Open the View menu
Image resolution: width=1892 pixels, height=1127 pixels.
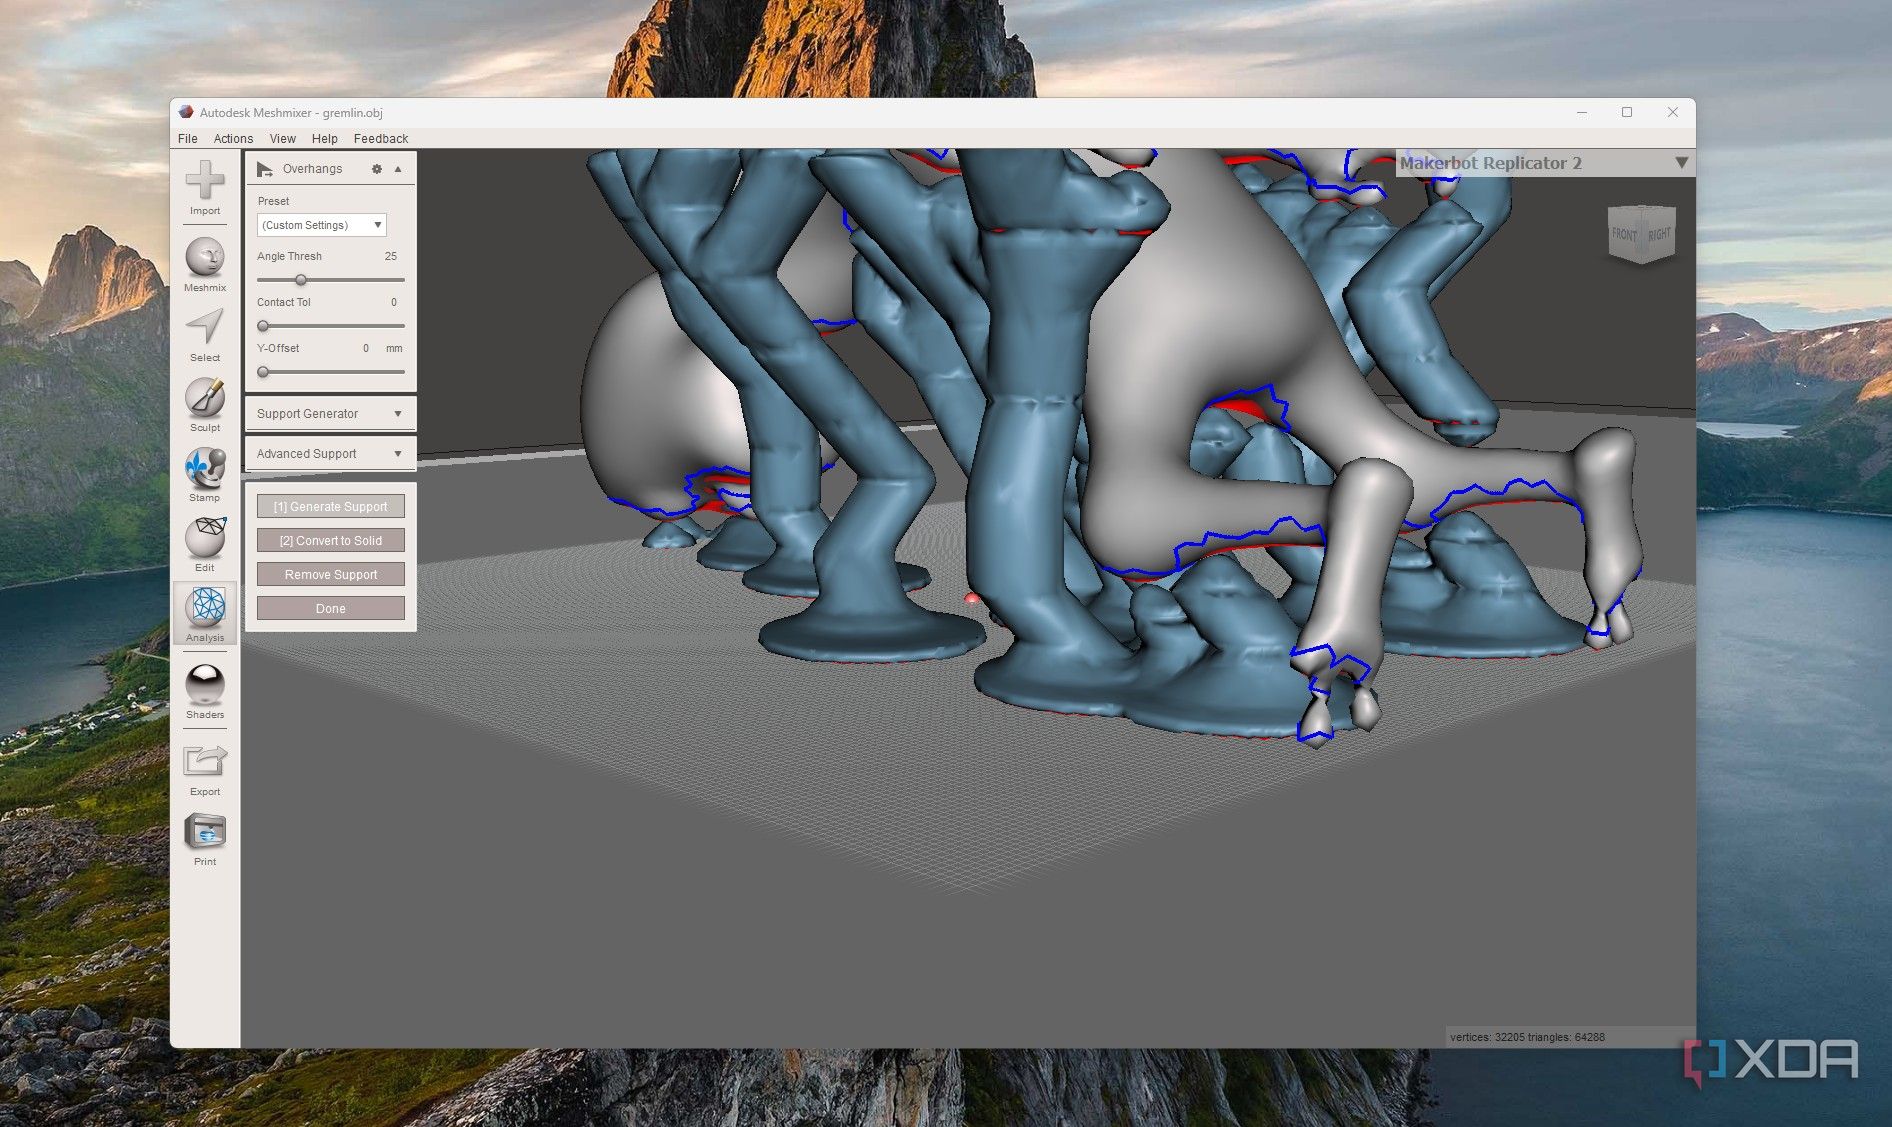click(x=283, y=139)
